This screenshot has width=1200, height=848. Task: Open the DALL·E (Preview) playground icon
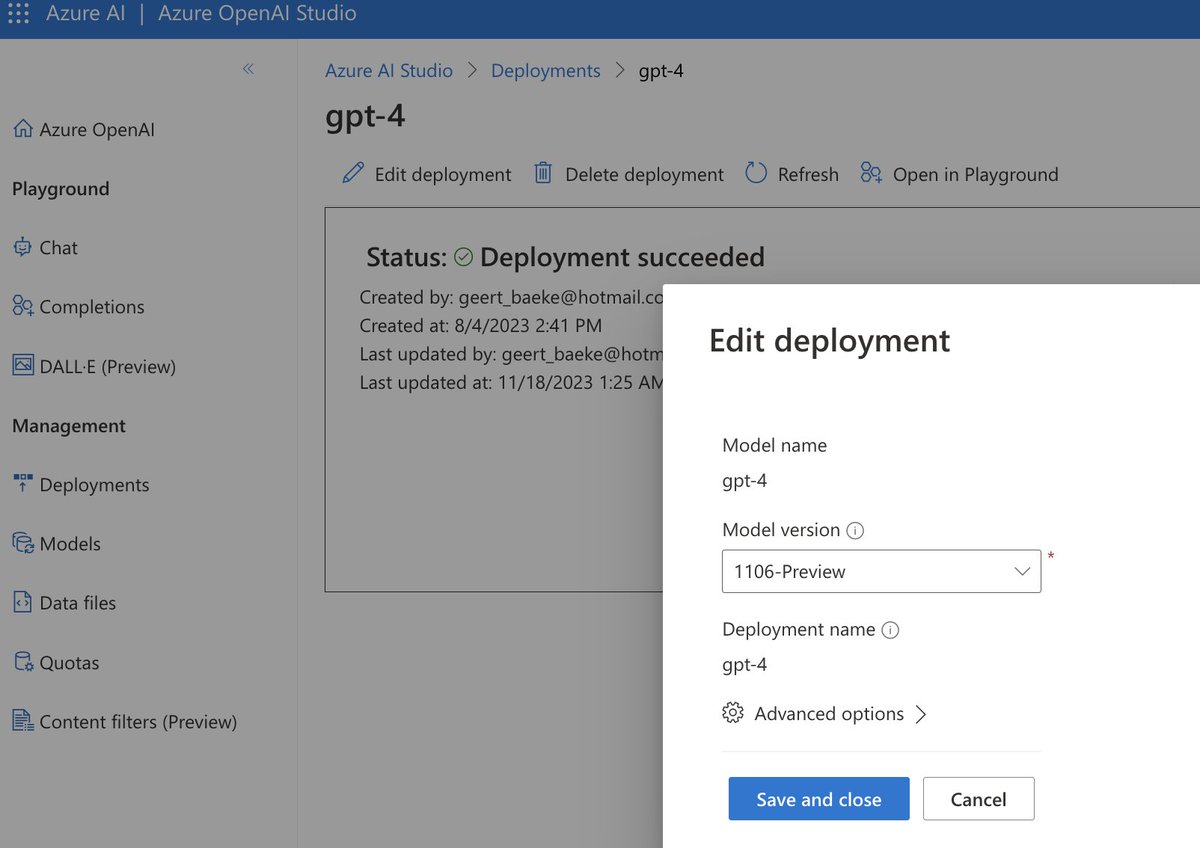(x=22, y=366)
